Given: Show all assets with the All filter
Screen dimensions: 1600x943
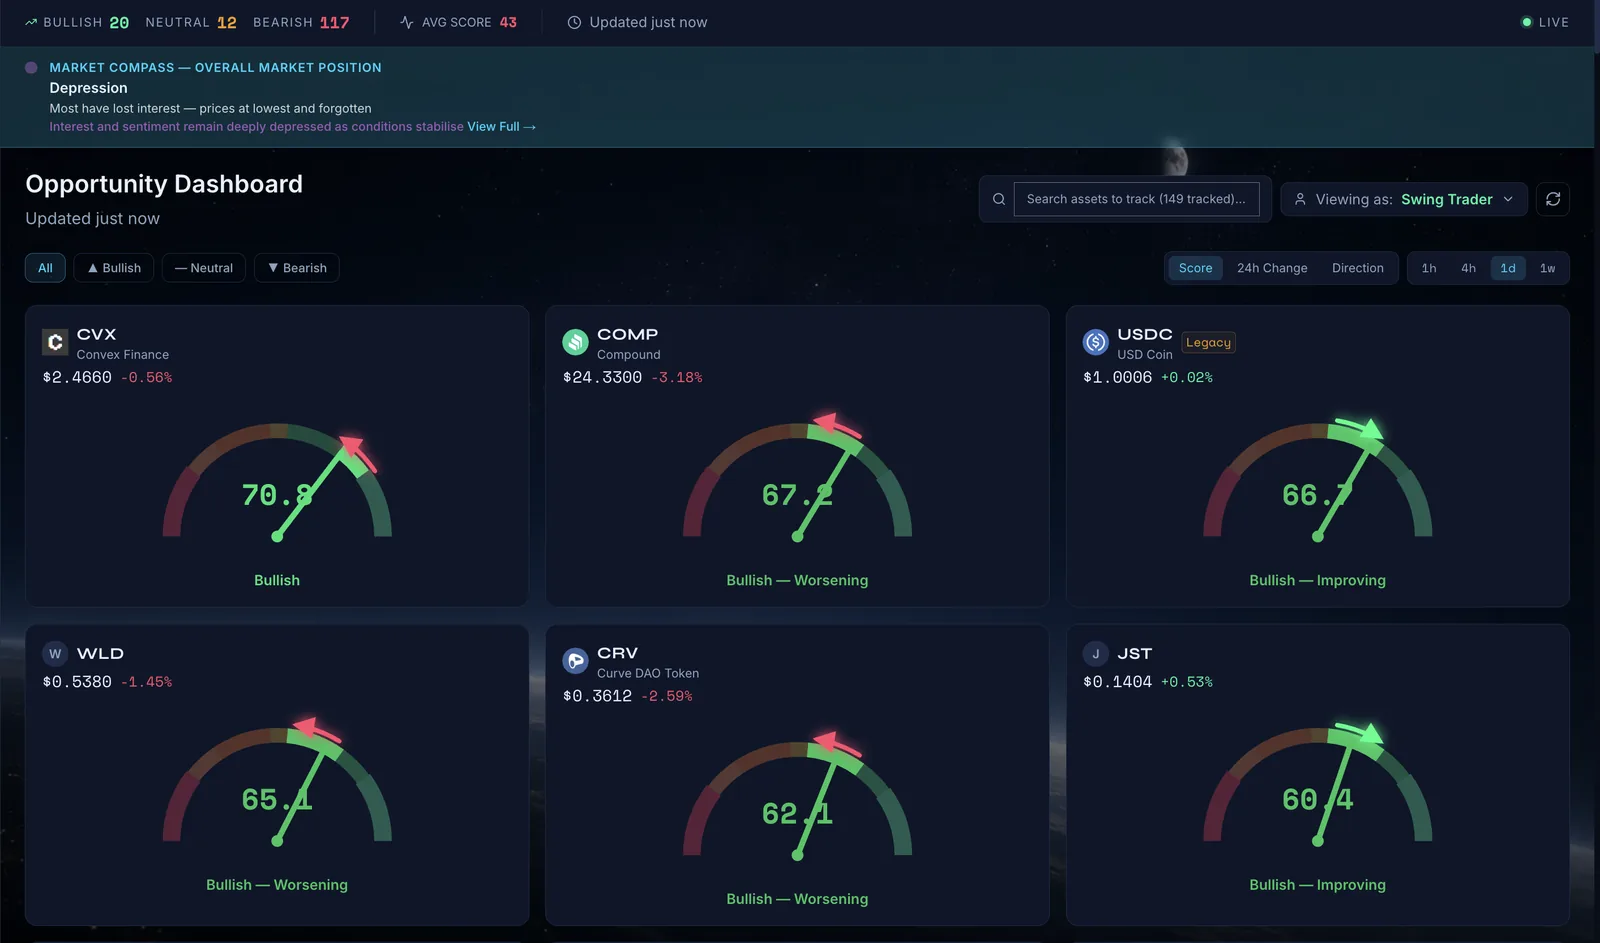Looking at the screenshot, I should click(45, 268).
